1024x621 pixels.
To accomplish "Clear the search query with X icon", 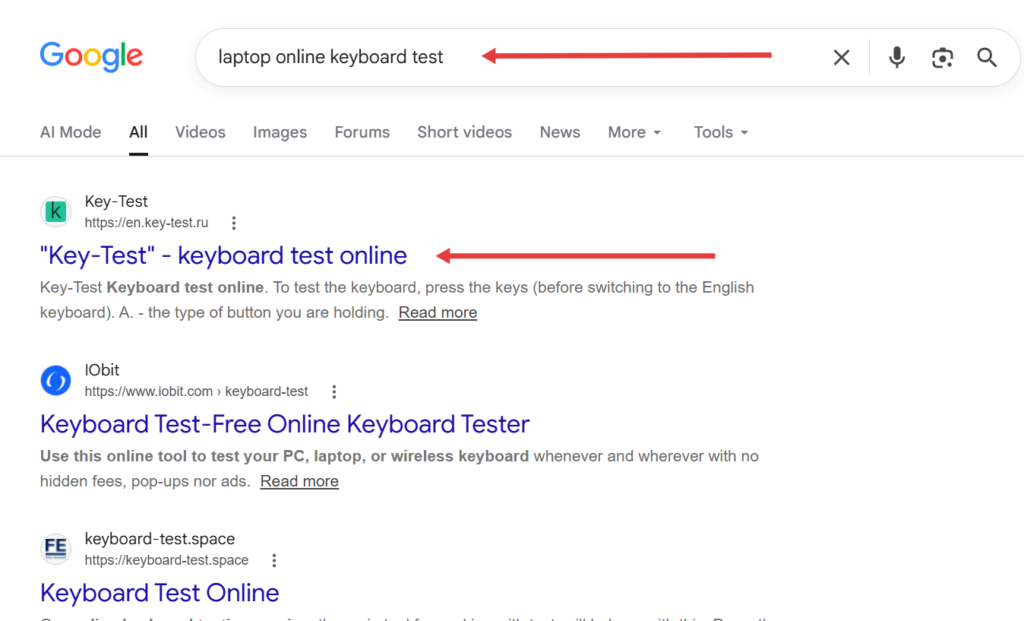I will (x=841, y=57).
